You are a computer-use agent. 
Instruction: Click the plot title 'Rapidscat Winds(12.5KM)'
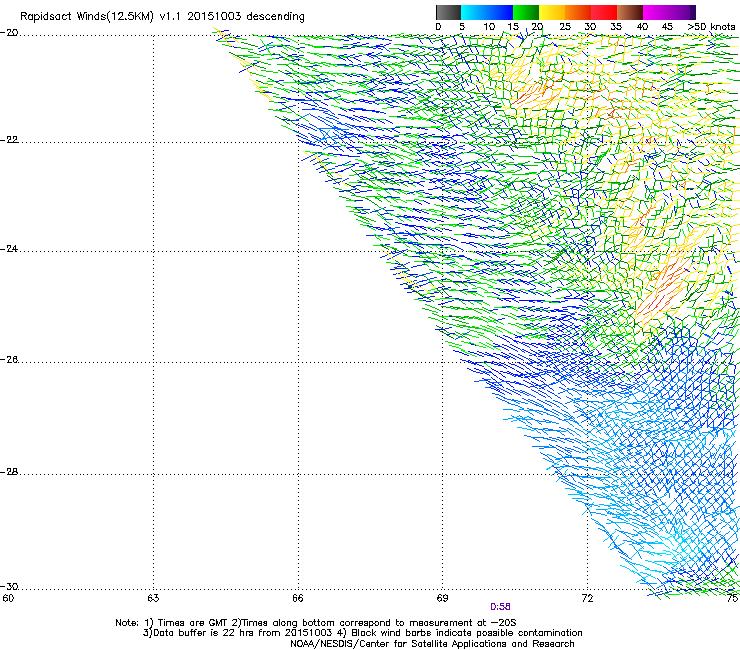tap(87, 17)
